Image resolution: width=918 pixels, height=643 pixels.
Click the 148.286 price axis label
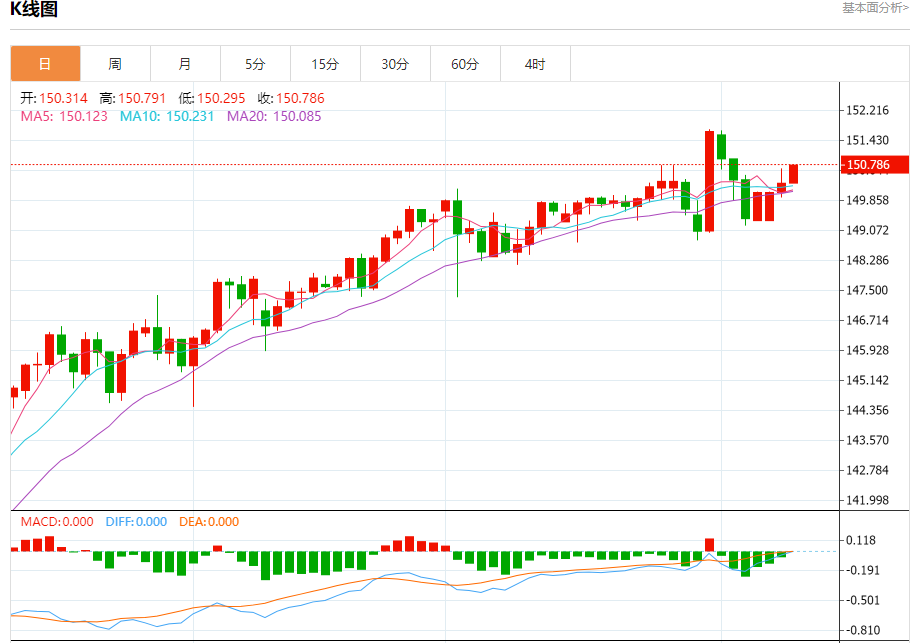click(x=868, y=260)
